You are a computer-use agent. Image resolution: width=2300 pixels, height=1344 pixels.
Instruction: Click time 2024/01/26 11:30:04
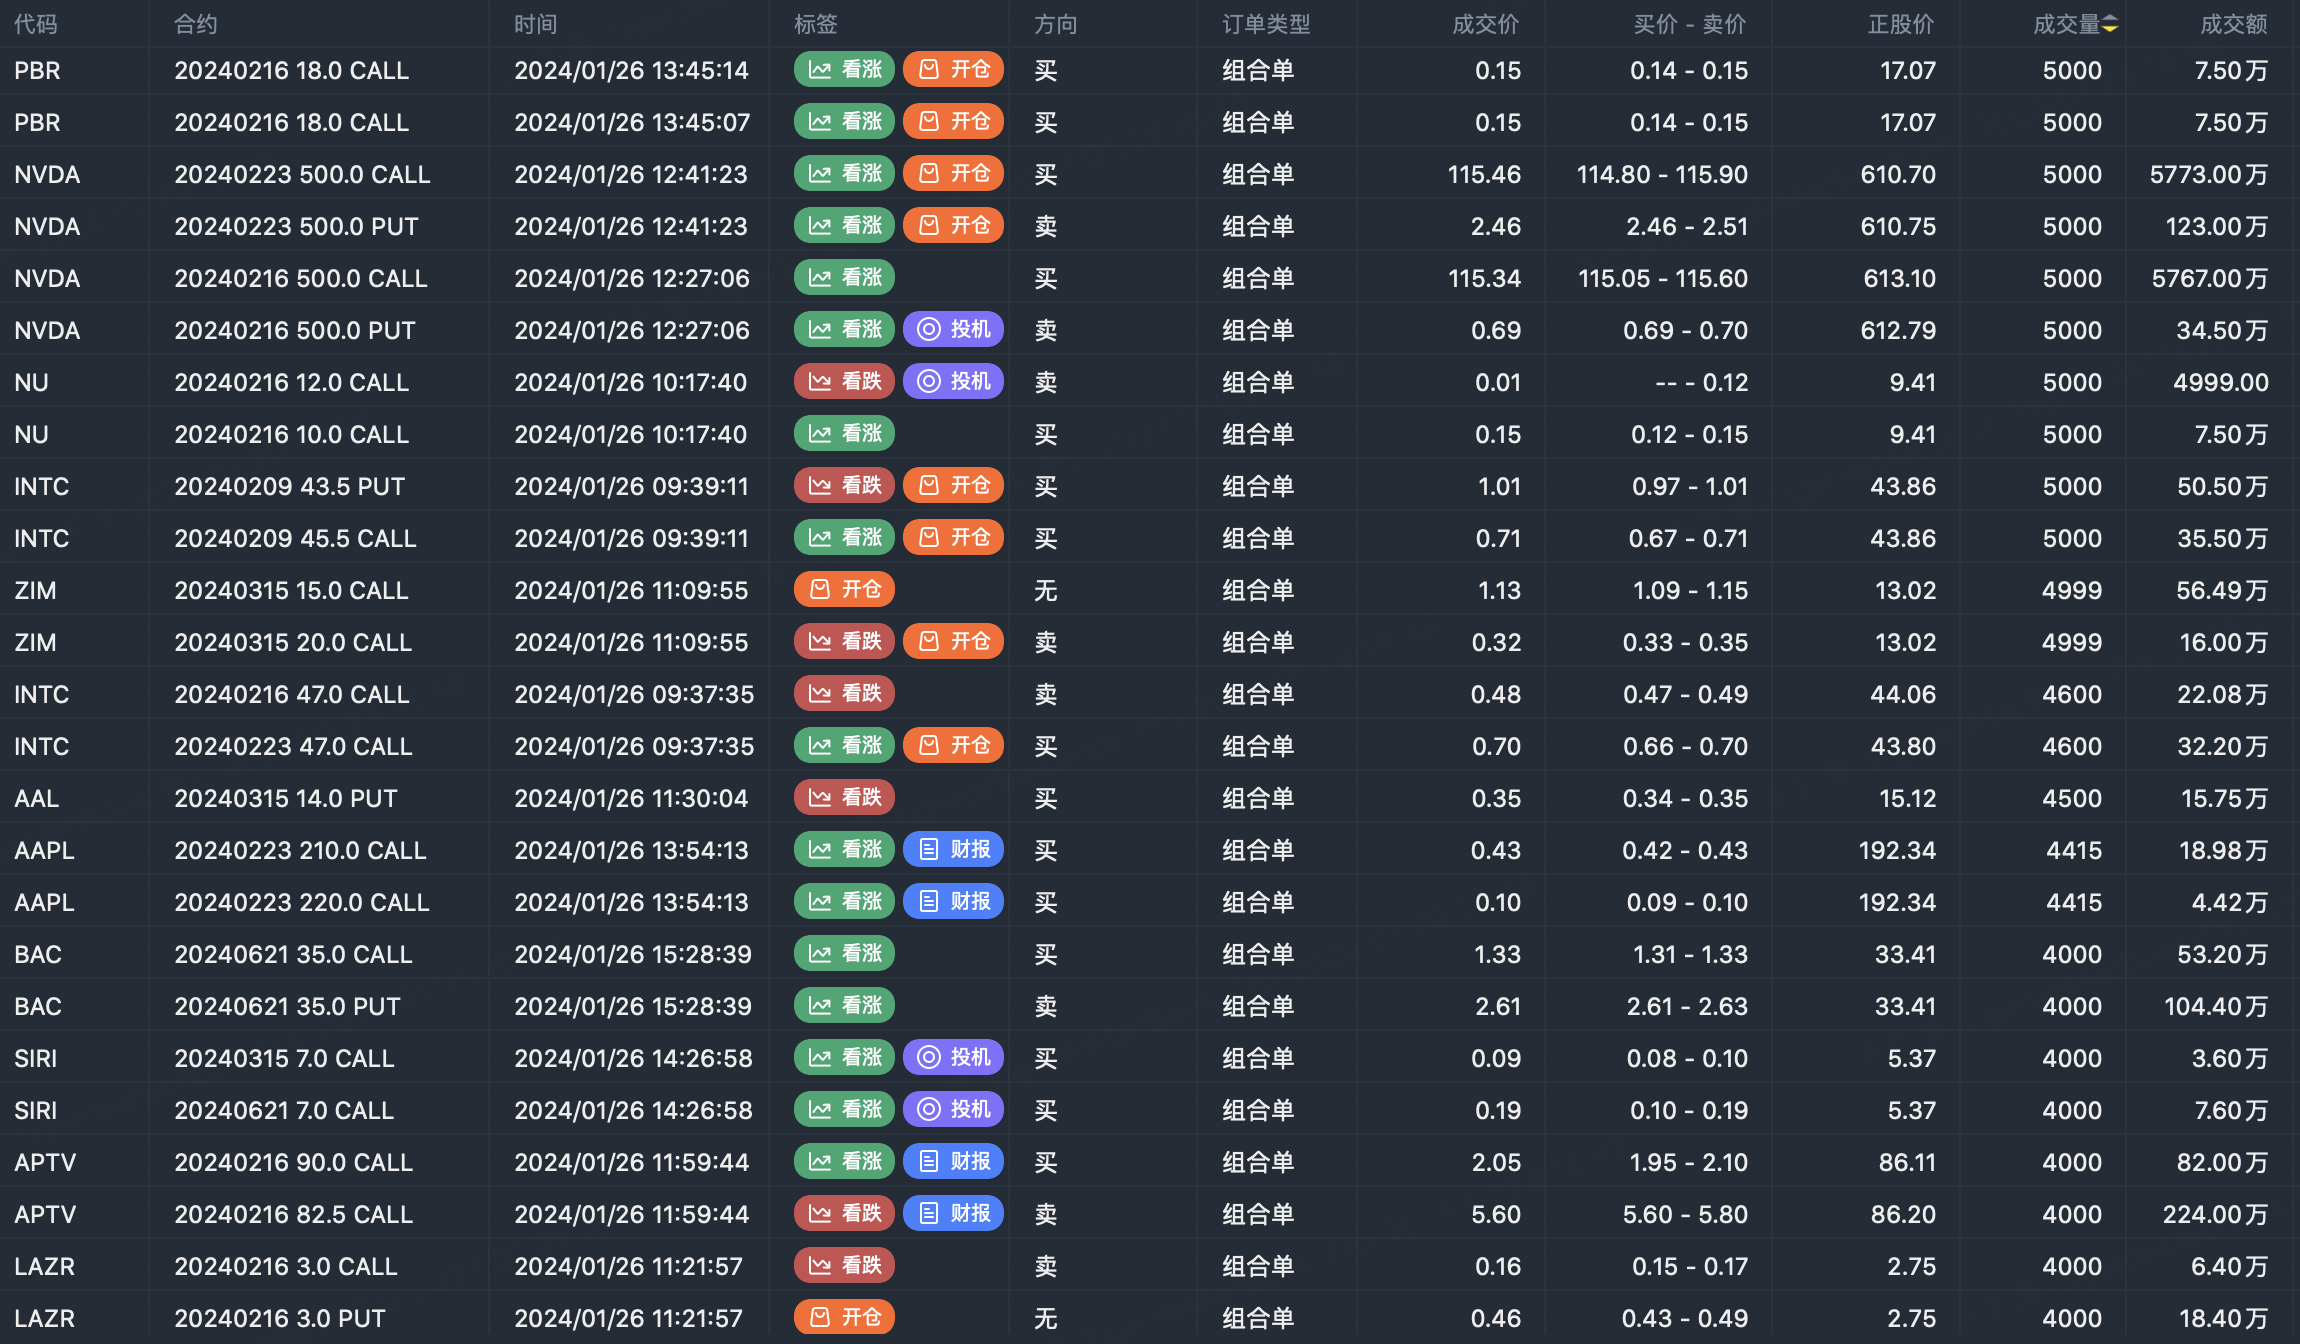(x=631, y=799)
